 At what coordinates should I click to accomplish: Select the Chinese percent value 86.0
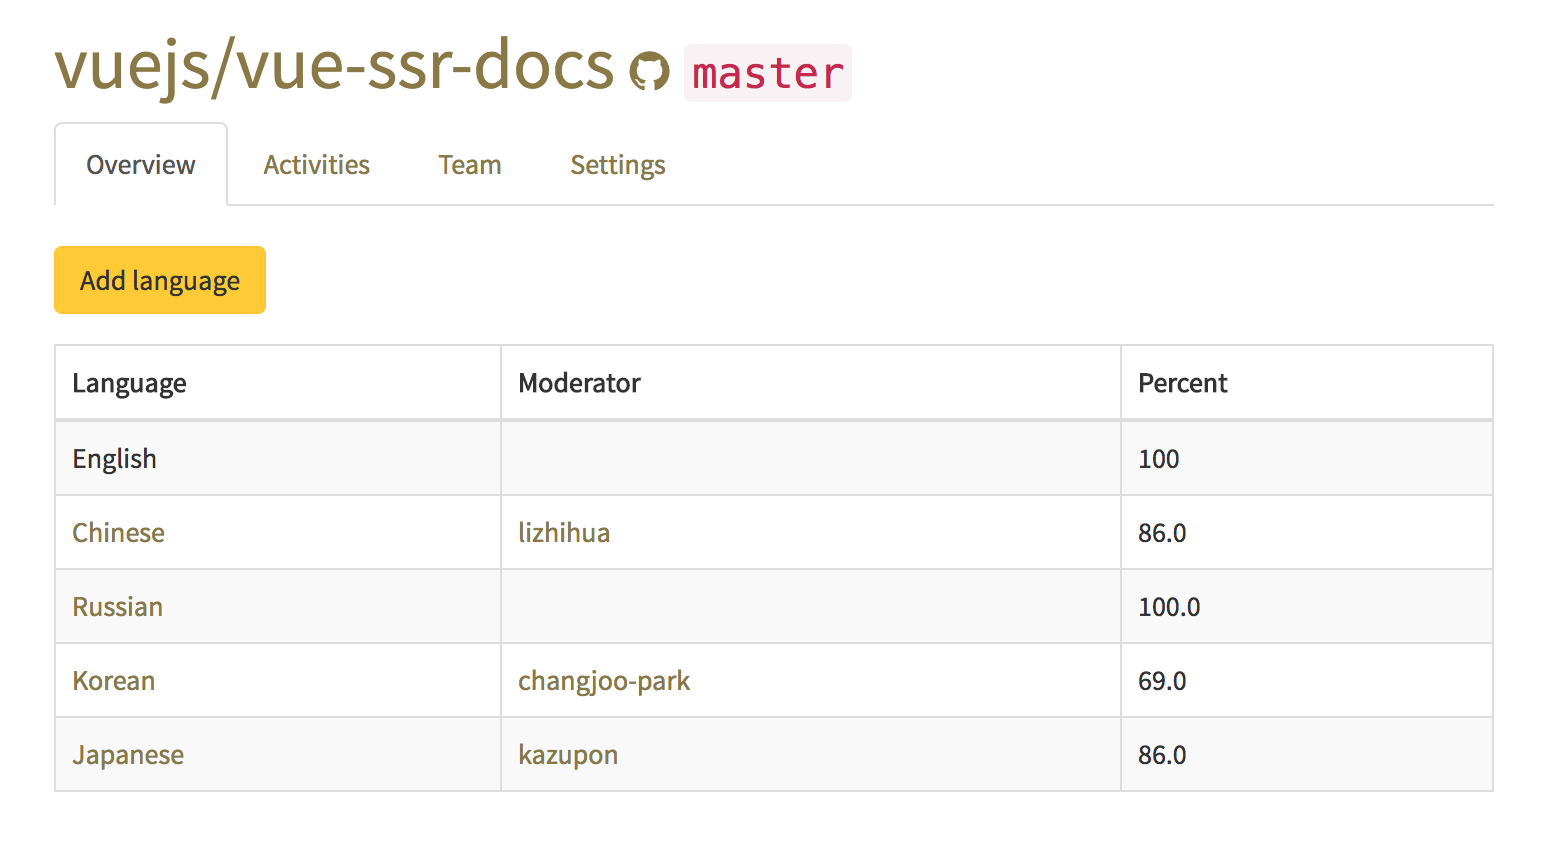click(1162, 533)
